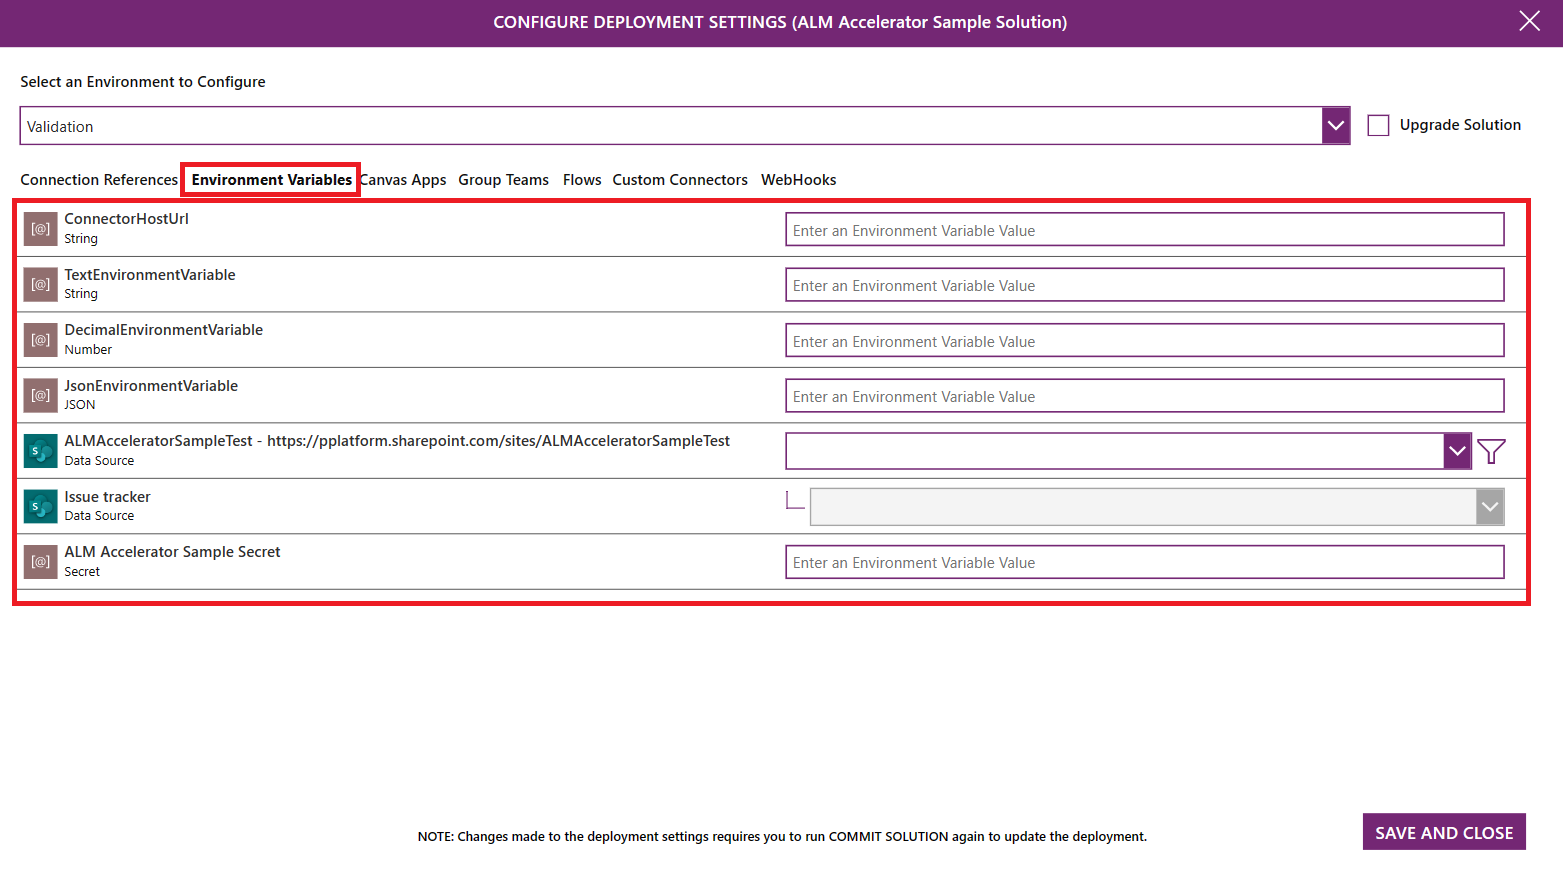Click the 'Secret' type label
The width and height of the screenshot is (1563, 869).
[x=82, y=572]
